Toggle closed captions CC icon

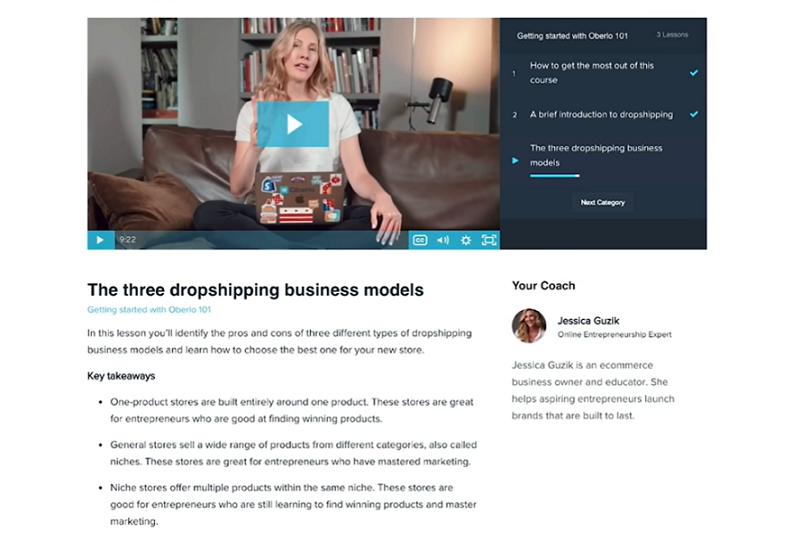pyautogui.click(x=420, y=240)
